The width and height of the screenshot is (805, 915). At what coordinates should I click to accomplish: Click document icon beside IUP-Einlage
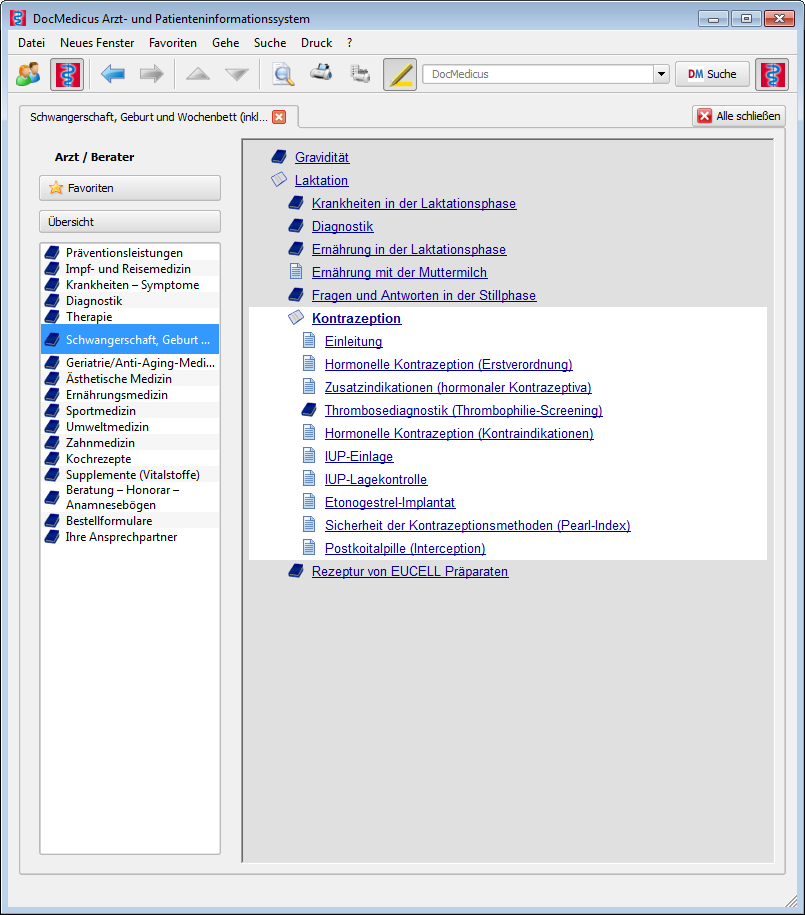tap(309, 456)
